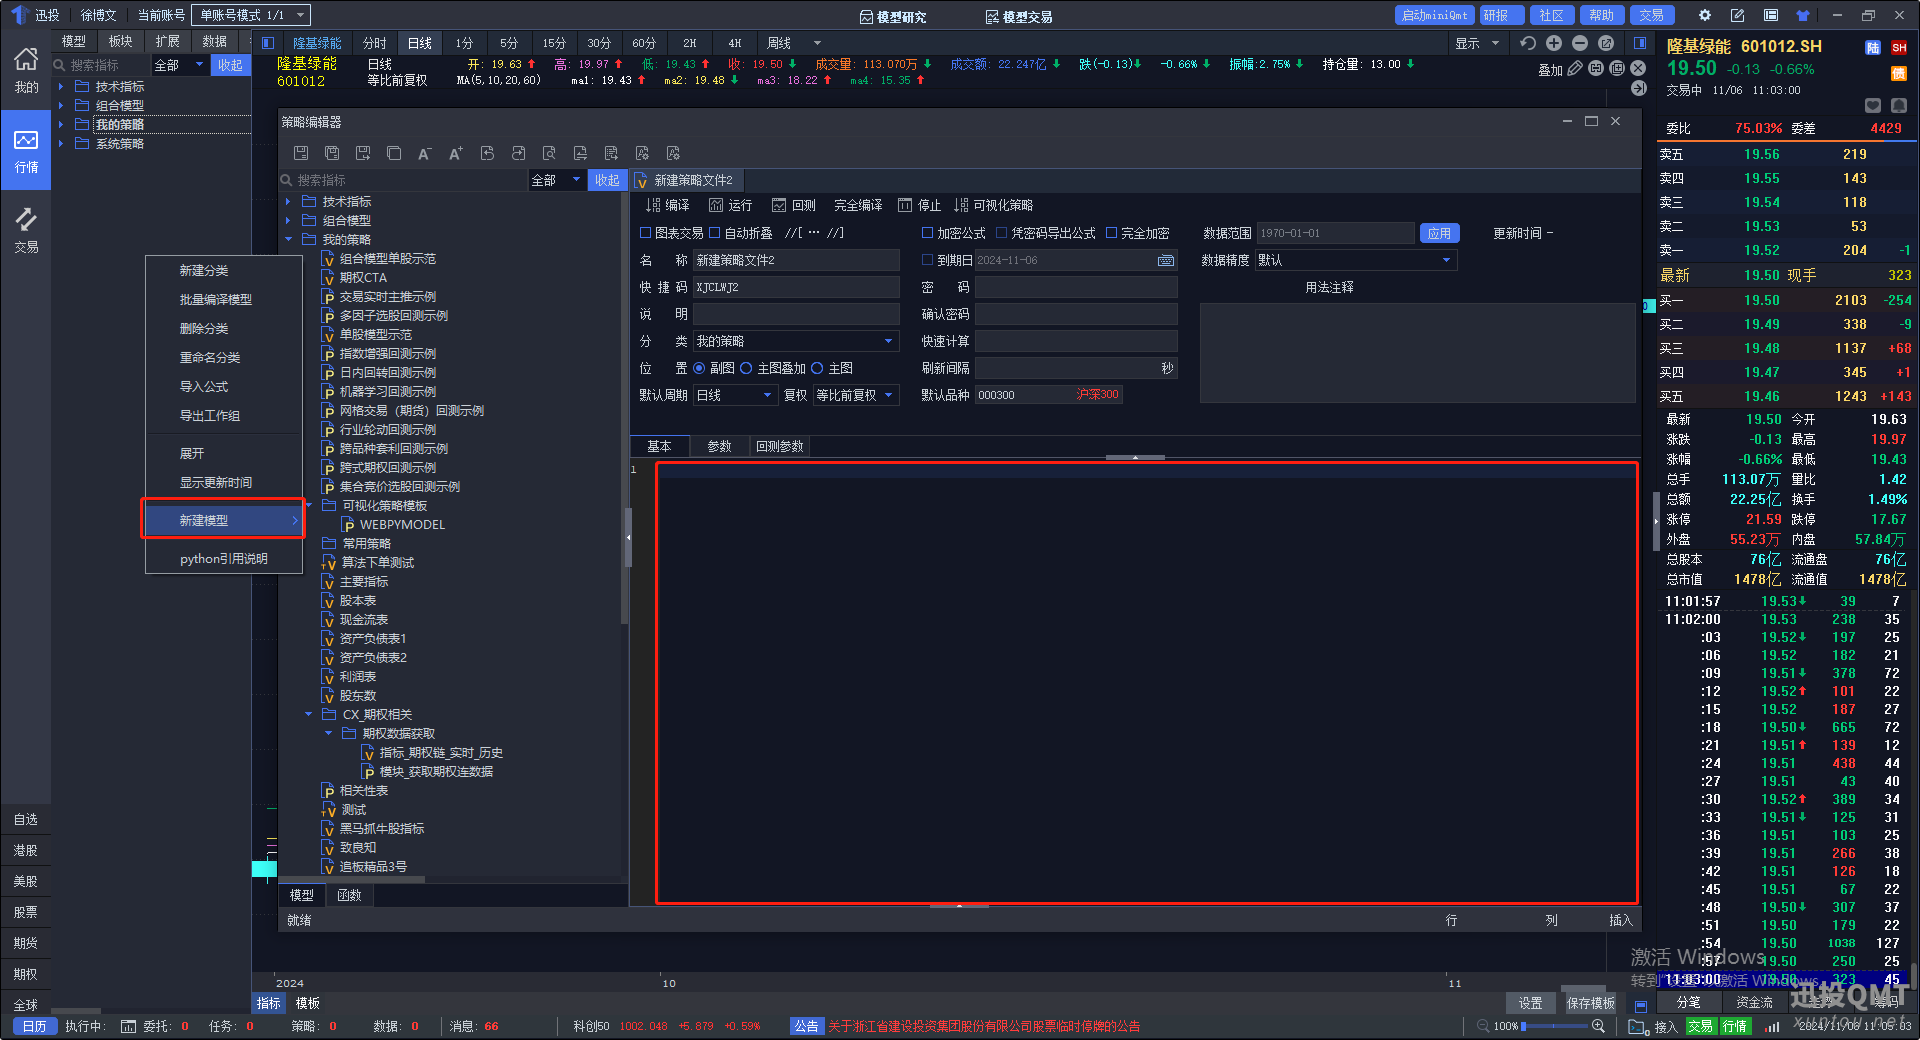
Task: Open the 行情 market sidebar icon
Action: point(26,150)
